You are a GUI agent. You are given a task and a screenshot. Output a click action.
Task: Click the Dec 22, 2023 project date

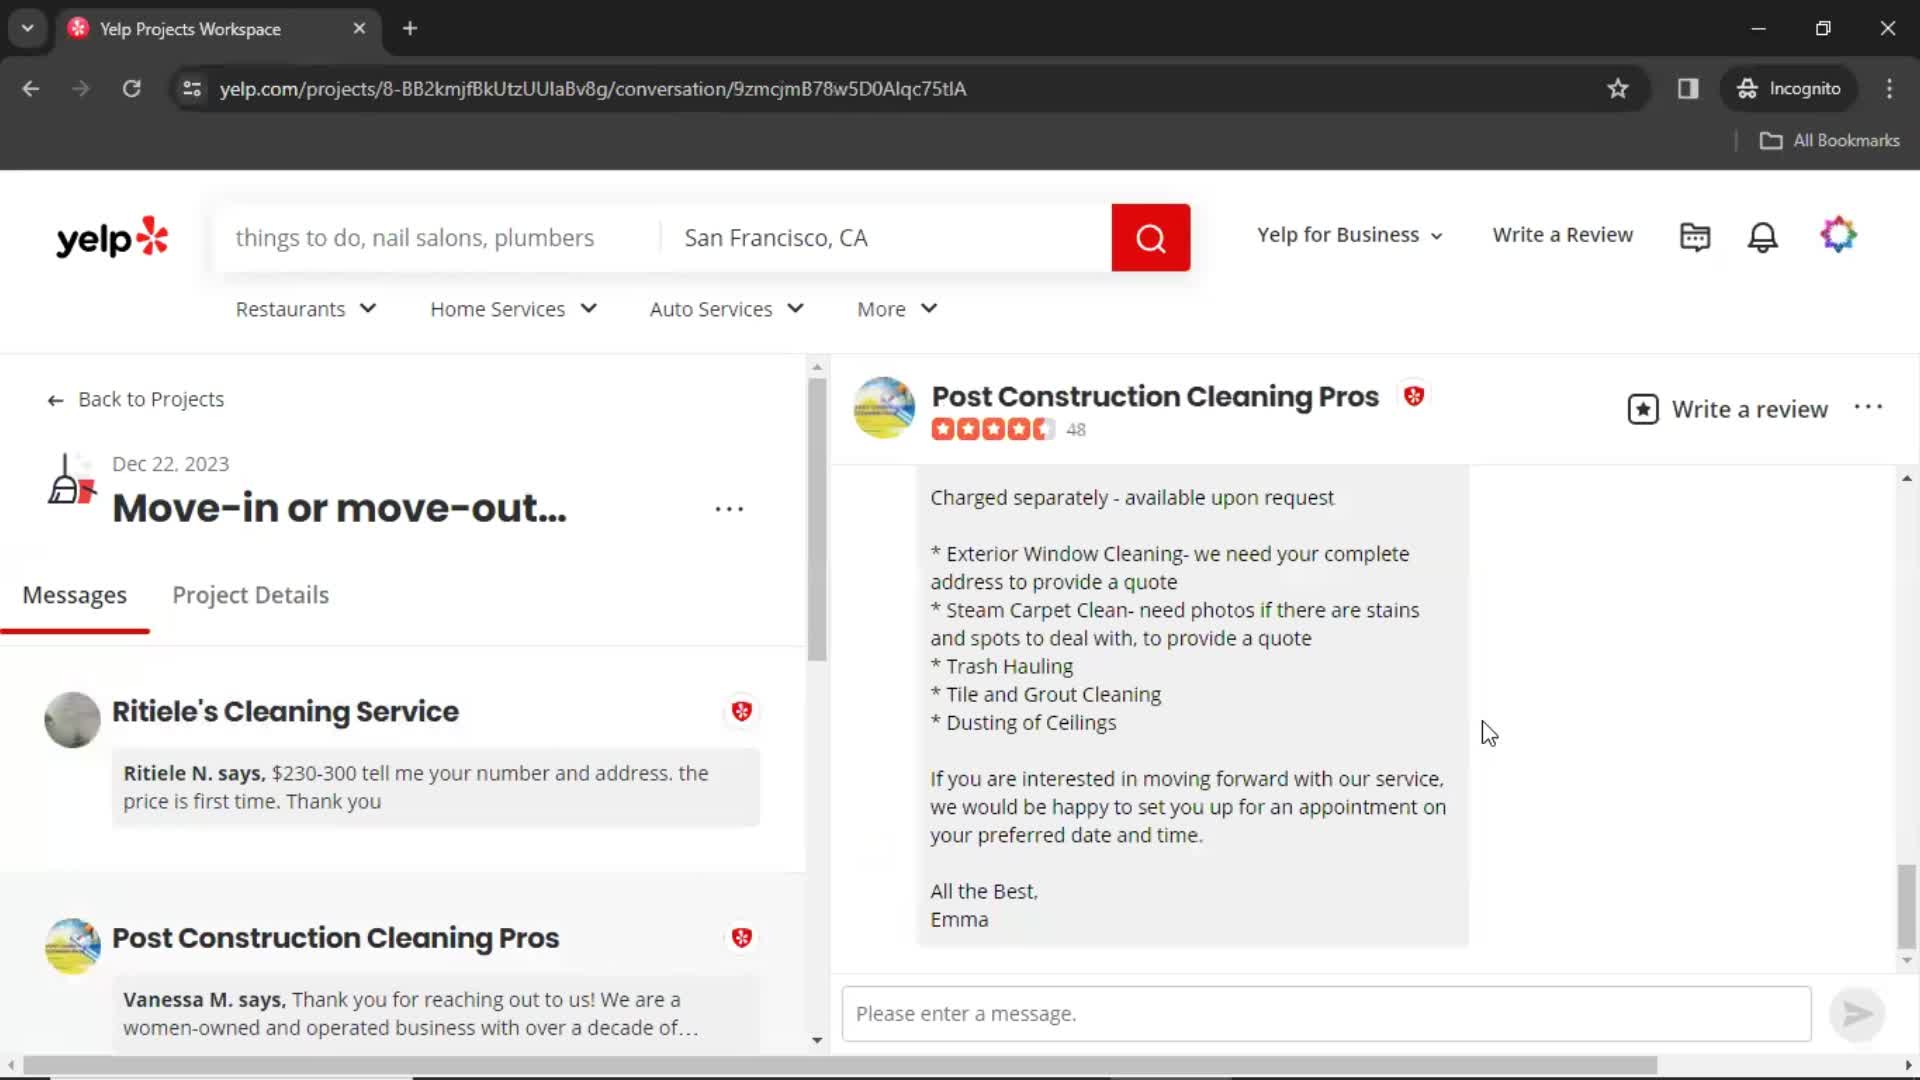pos(170,464)
